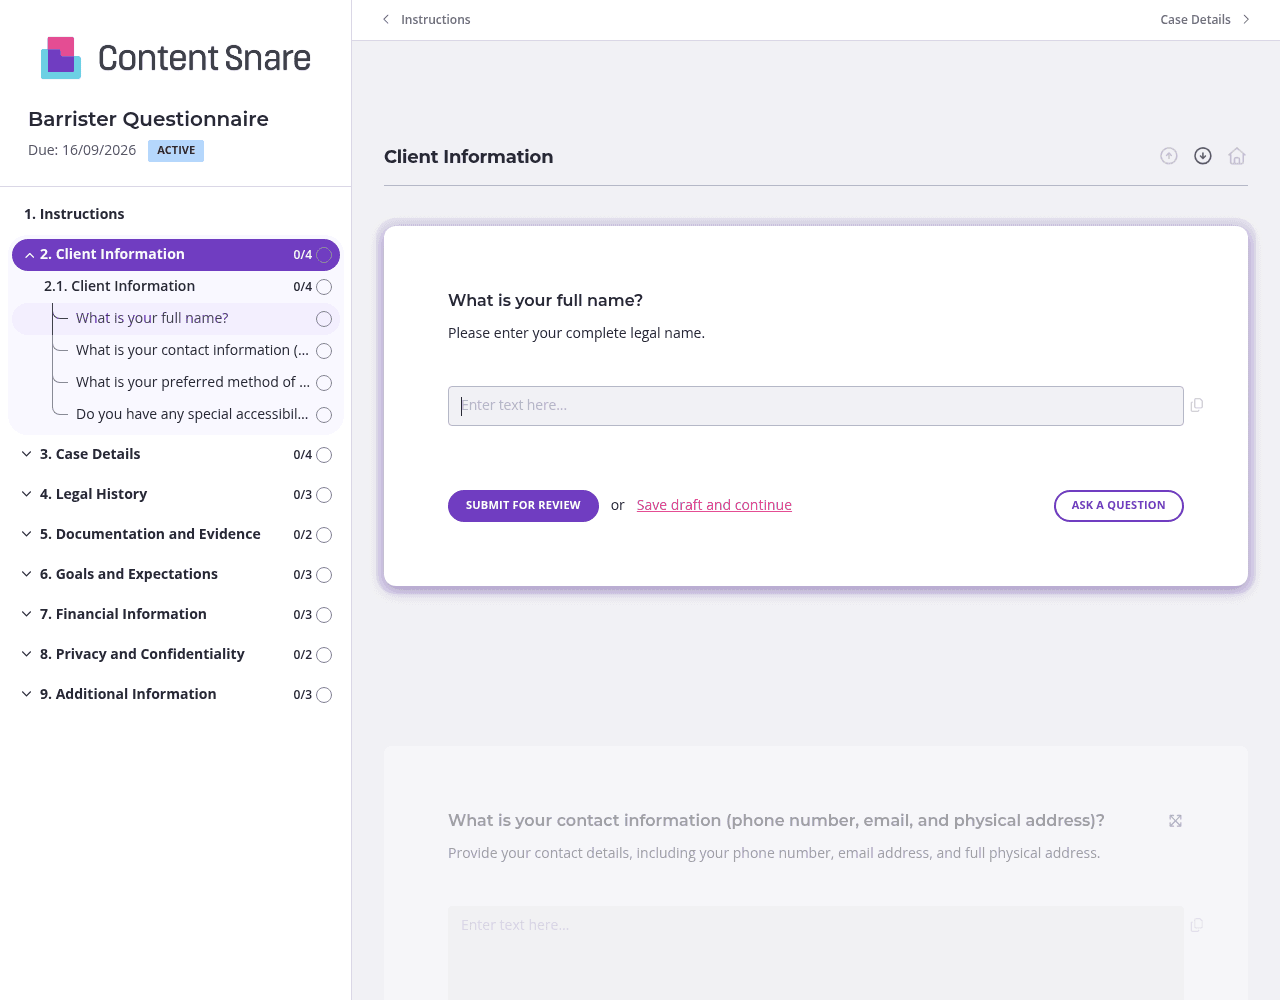Toggle status circle for Privacy and Confidentiality

click(x=324, y=655)
